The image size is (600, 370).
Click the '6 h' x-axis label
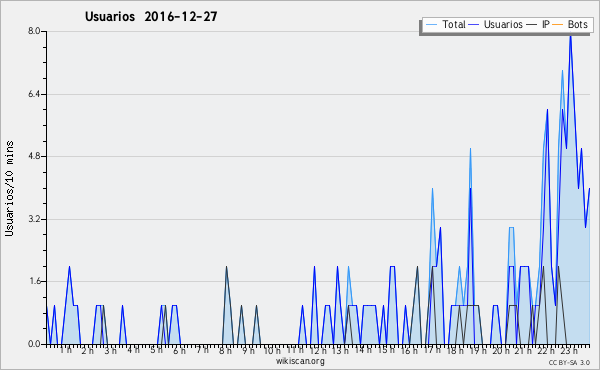(179, 351)
